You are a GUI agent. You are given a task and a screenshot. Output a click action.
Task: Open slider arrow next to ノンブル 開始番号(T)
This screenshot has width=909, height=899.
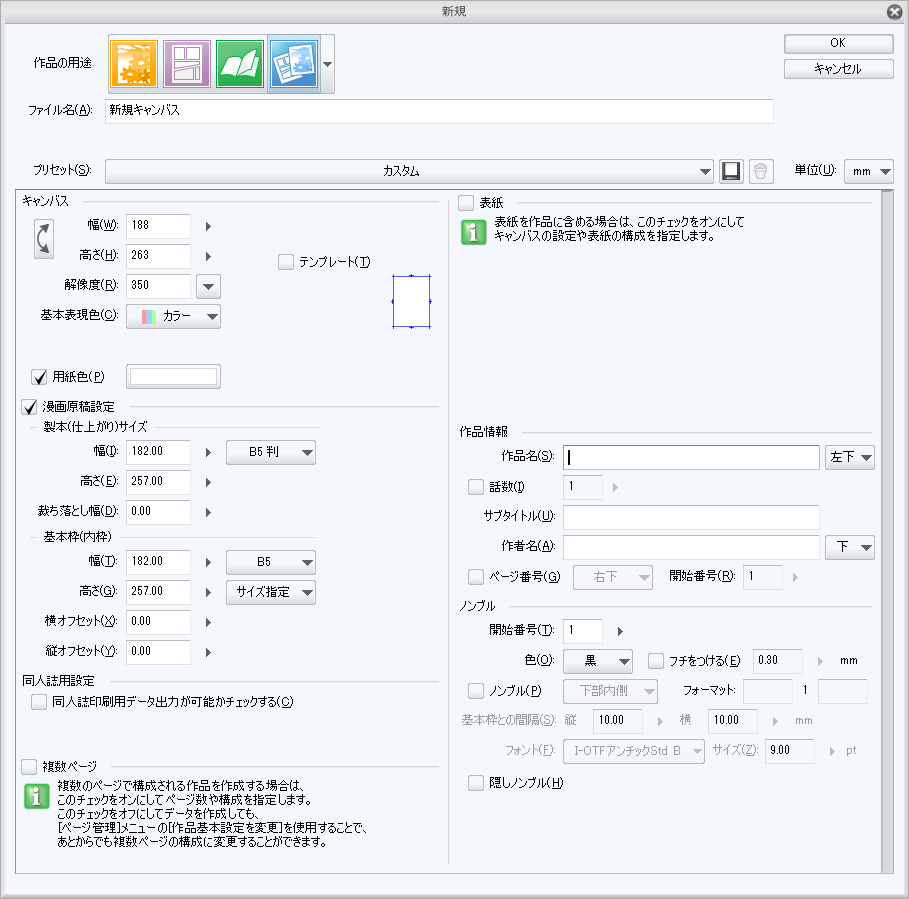click(x=620, y=631)
